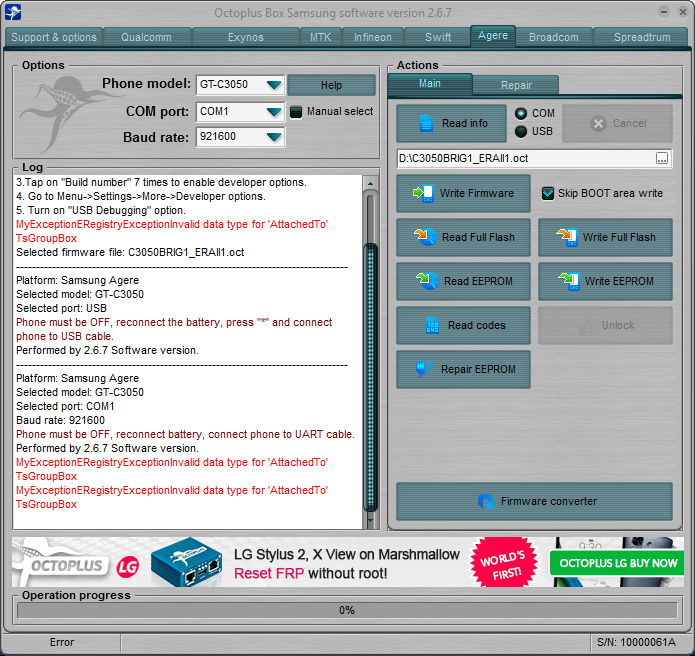Switch to the Swift tab
695x656 pixels.
438,37
